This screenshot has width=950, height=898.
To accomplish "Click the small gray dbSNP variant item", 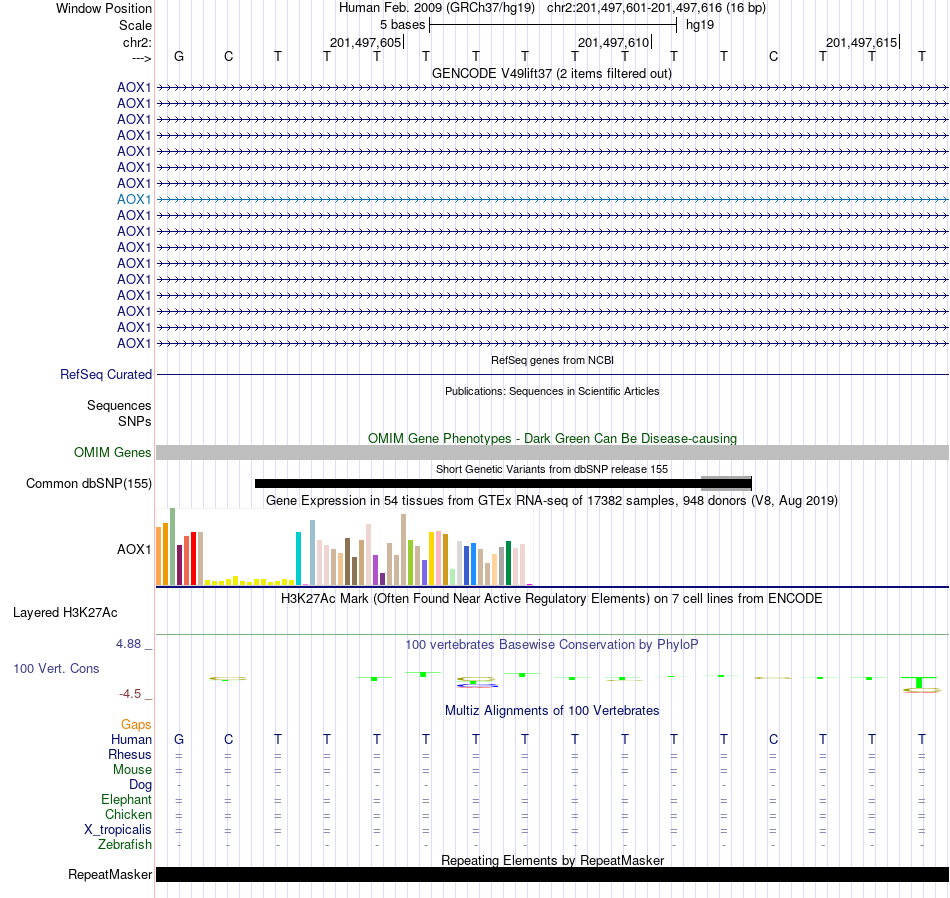I will tap(726, 484).
